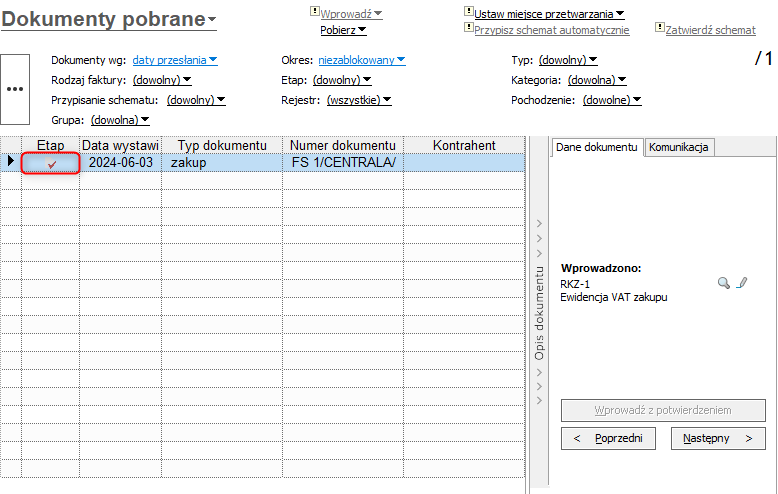Click Przypisz schemat automatycznie link

pos(552,30)
